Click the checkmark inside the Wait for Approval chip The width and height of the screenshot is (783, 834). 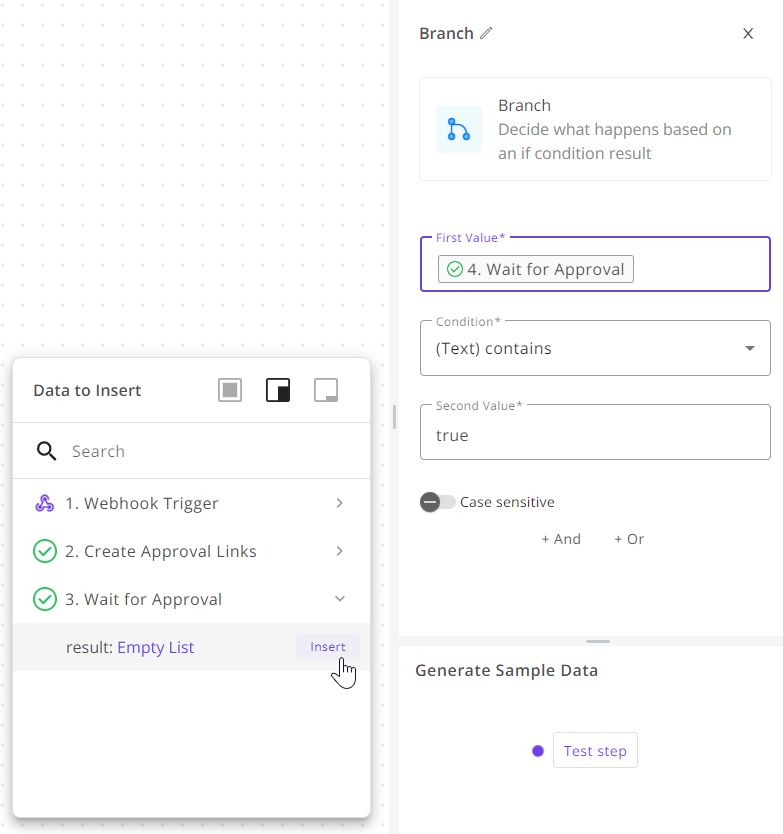(x=455, y=269)
